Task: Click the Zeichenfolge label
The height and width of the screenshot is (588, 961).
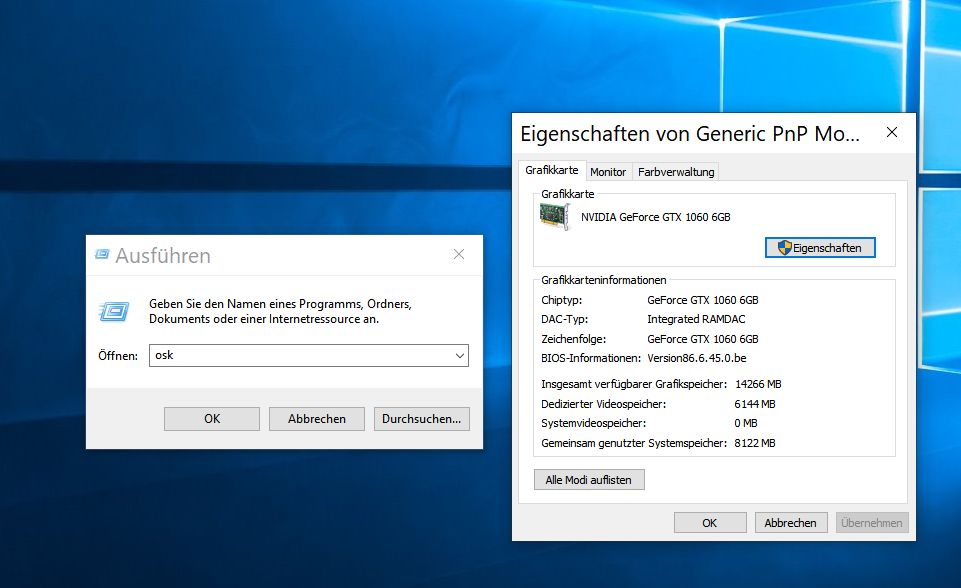Action: (574, 339)
